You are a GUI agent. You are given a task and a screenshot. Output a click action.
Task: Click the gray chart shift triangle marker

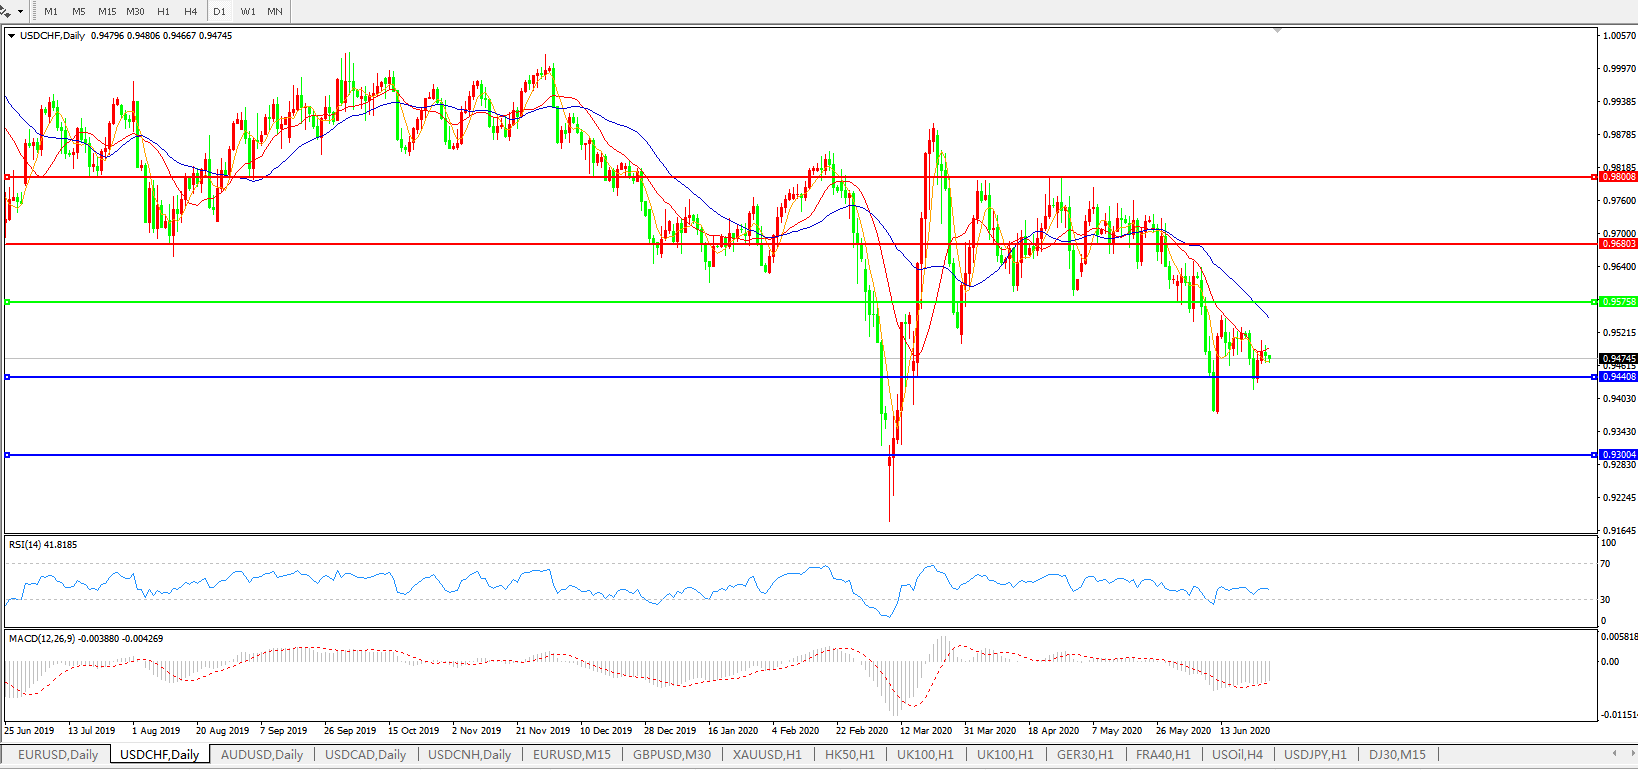(1277, 31)
